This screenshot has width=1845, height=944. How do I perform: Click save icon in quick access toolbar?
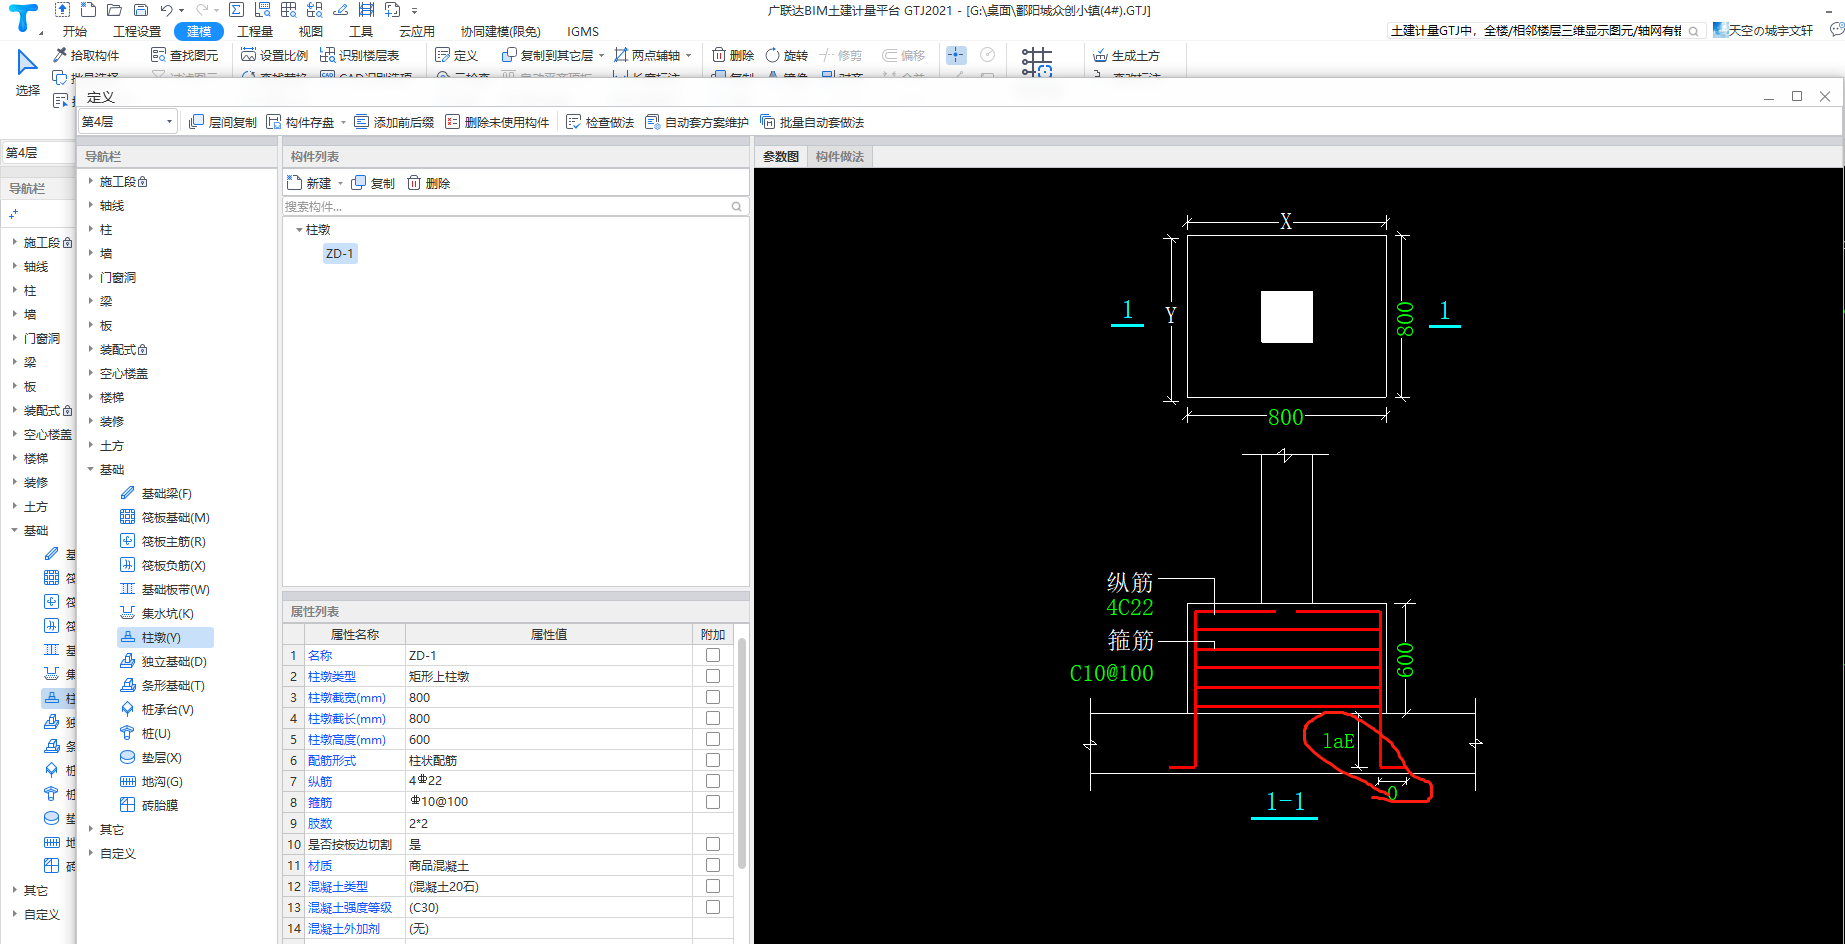[x=141, y=10]
